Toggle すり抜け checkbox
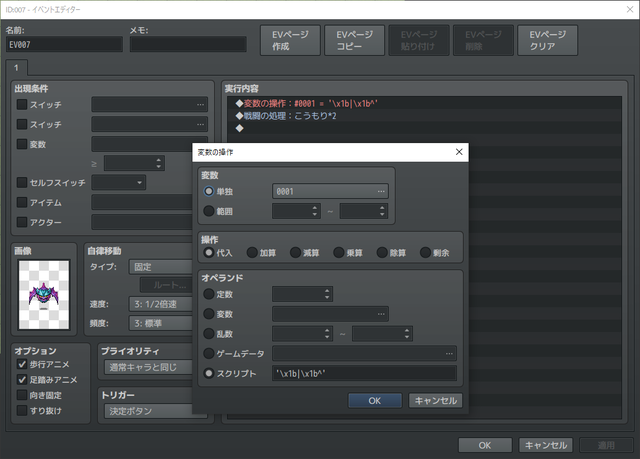 tap(22, 410)
